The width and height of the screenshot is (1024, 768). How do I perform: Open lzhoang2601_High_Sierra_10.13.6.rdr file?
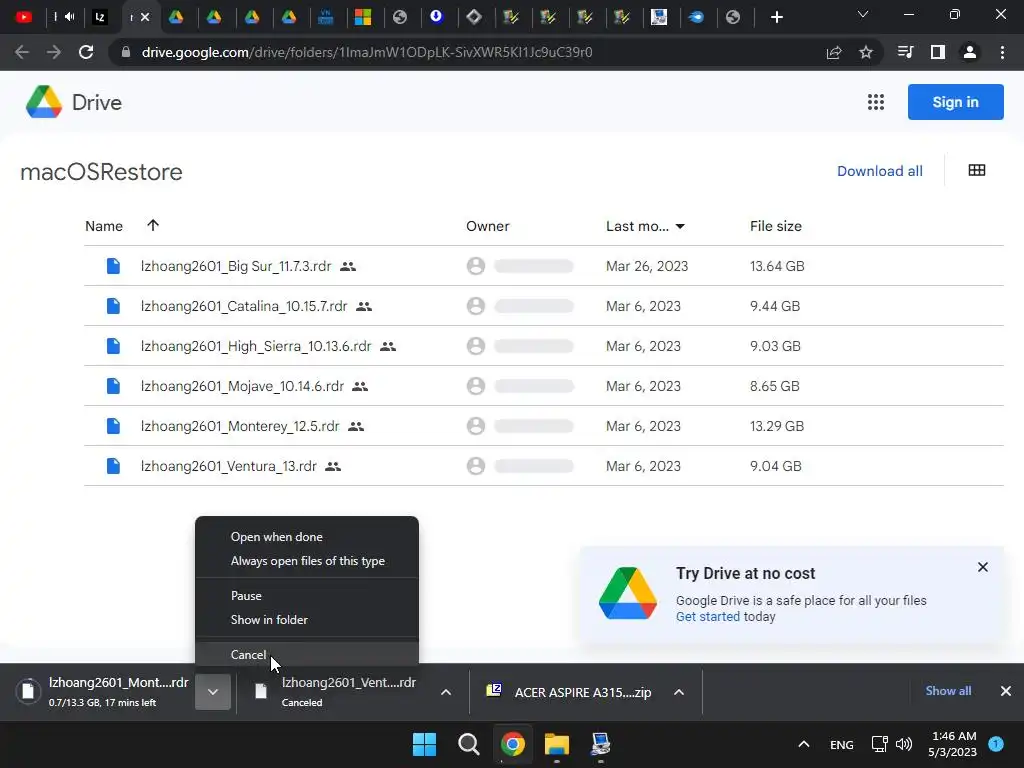click(256, 346)
